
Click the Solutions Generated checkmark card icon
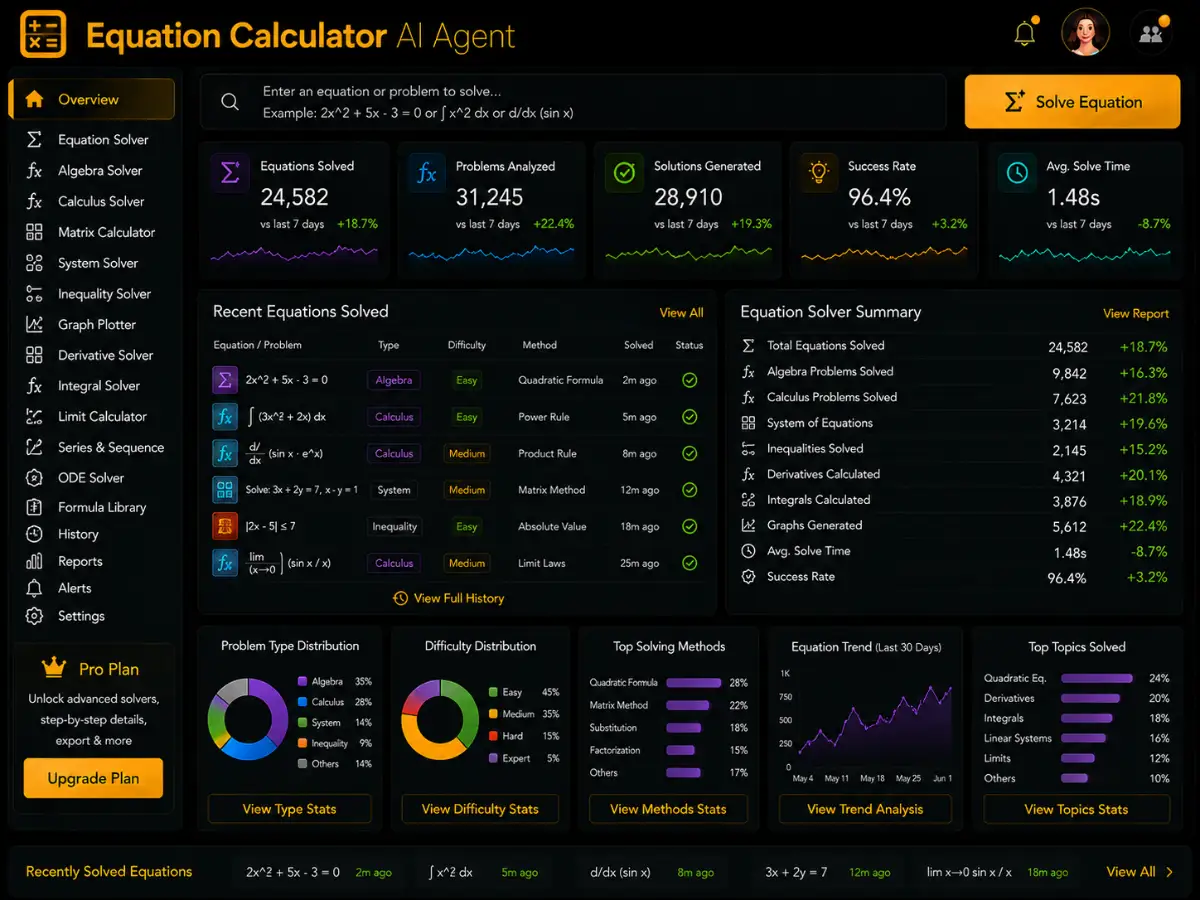pyautogui.click(x=624, y=173)
